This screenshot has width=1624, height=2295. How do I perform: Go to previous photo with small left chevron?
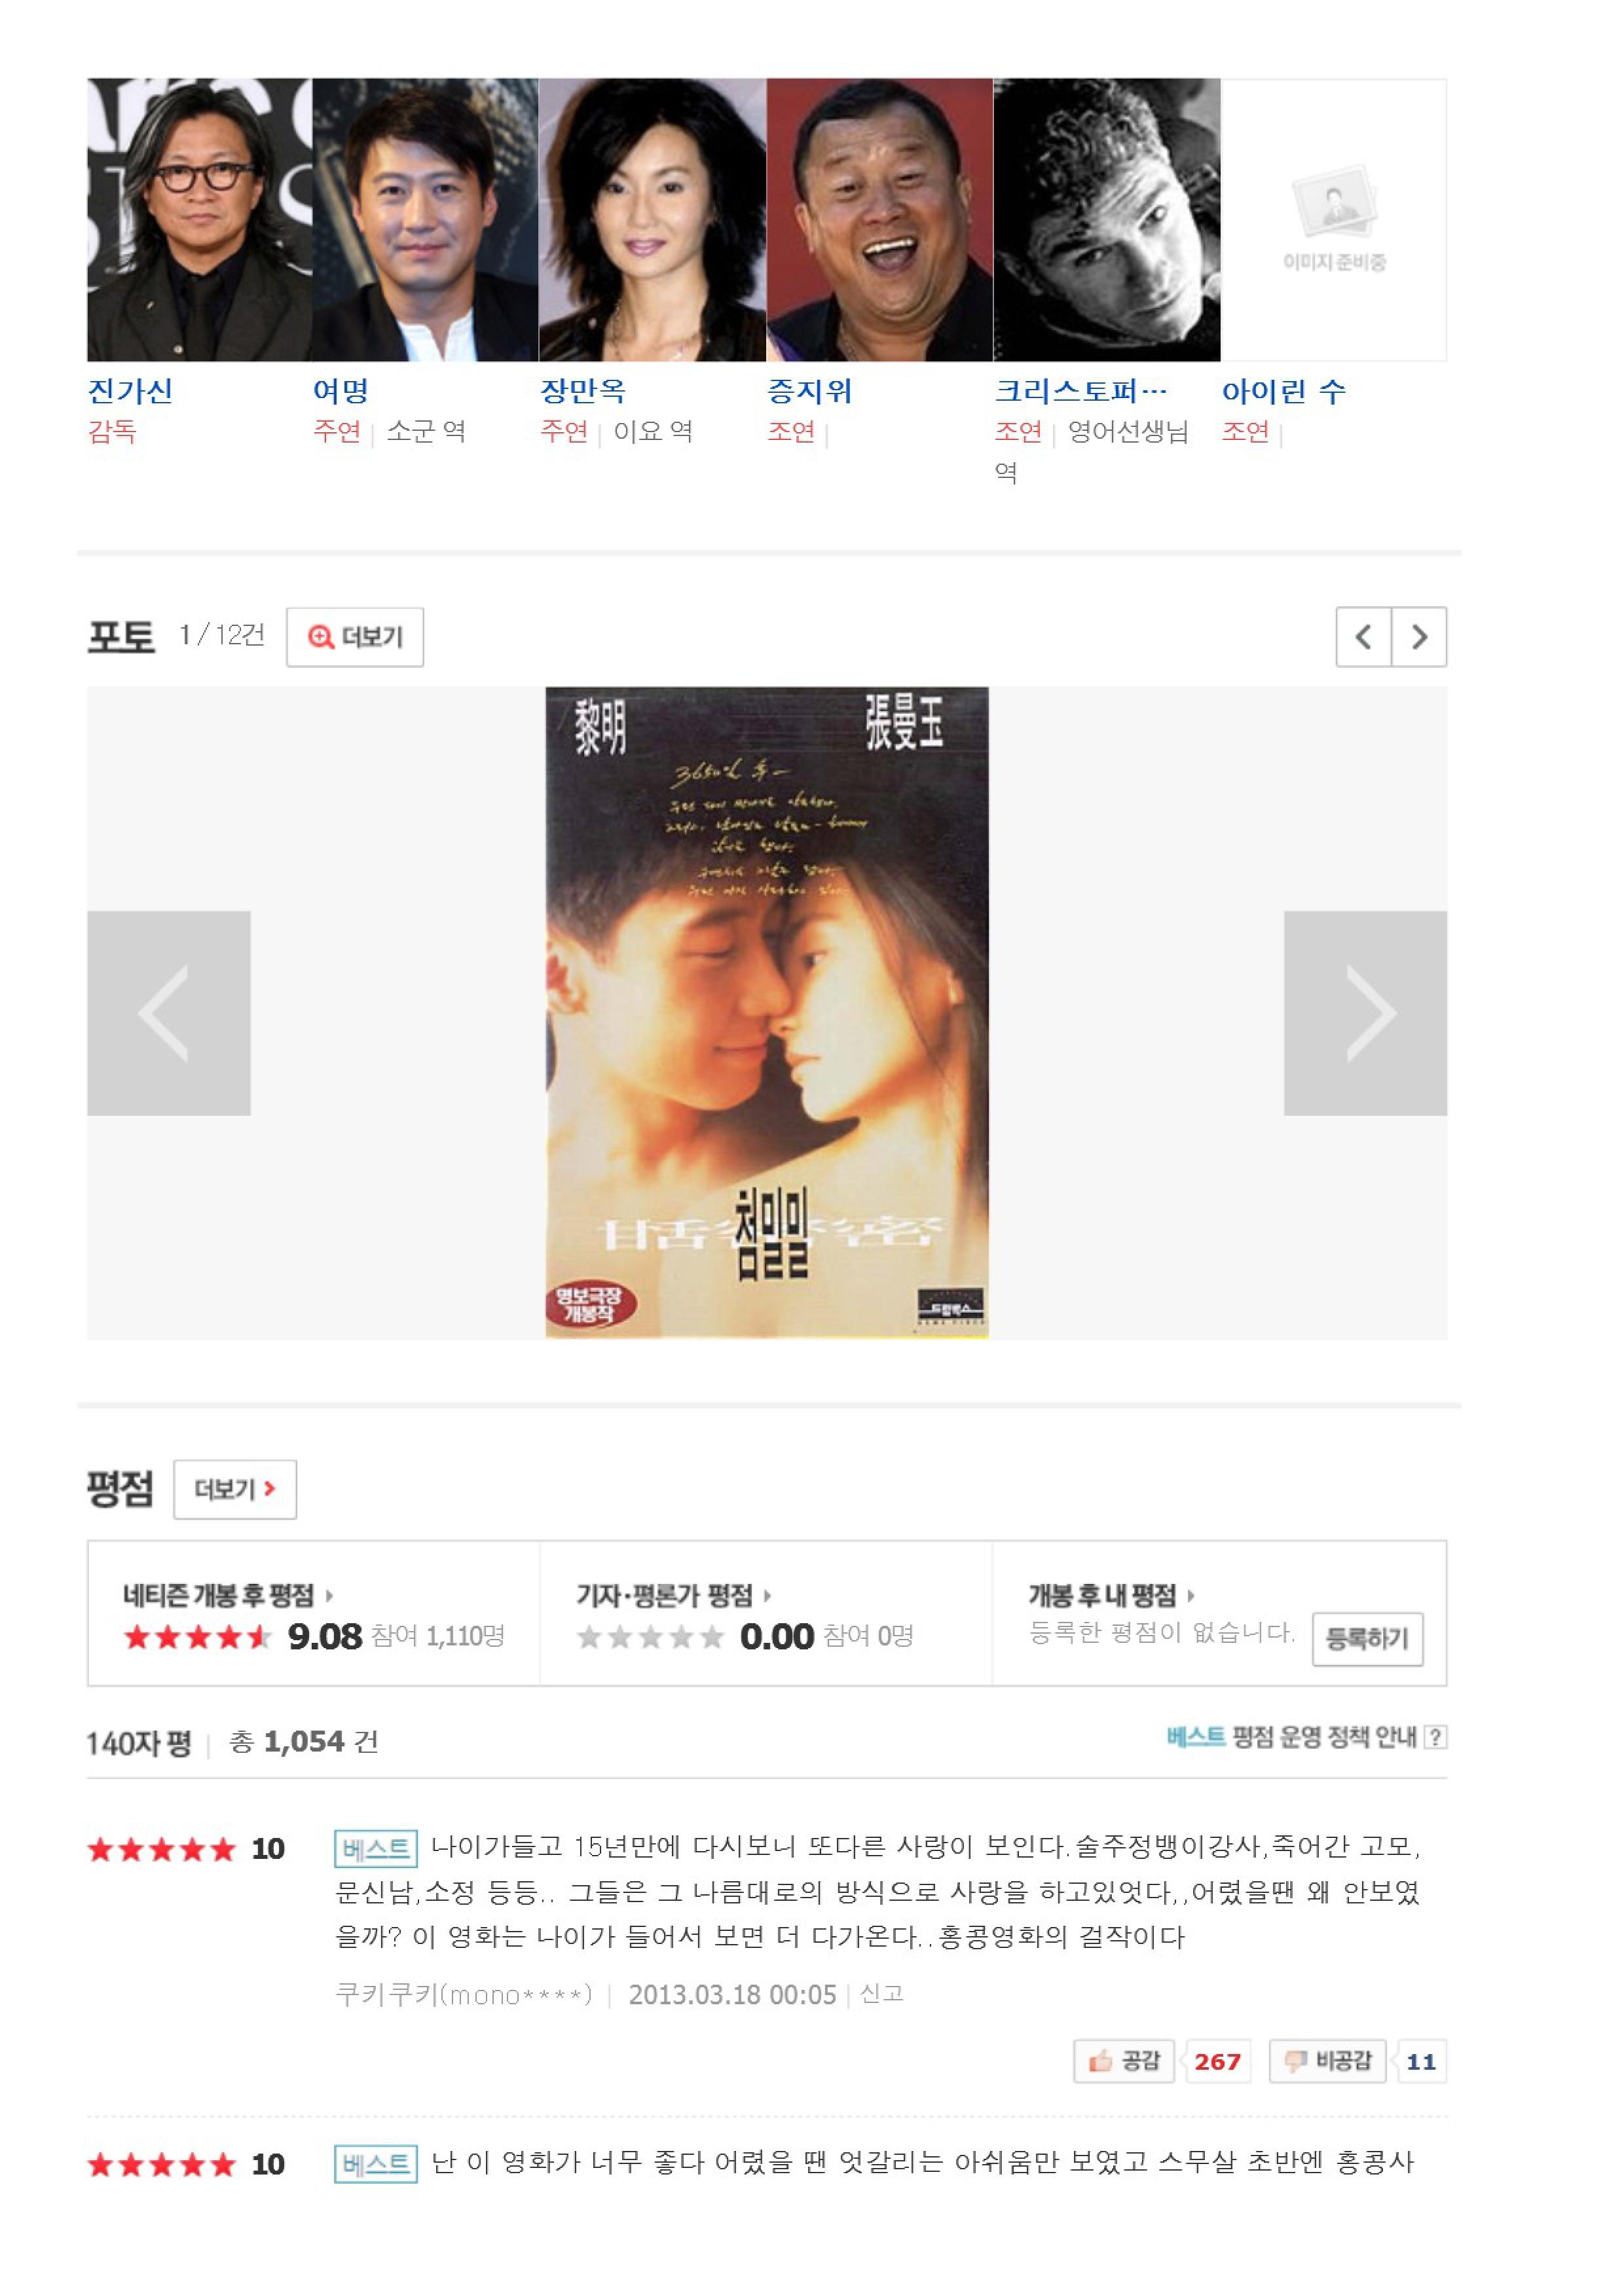[1364, 637]
